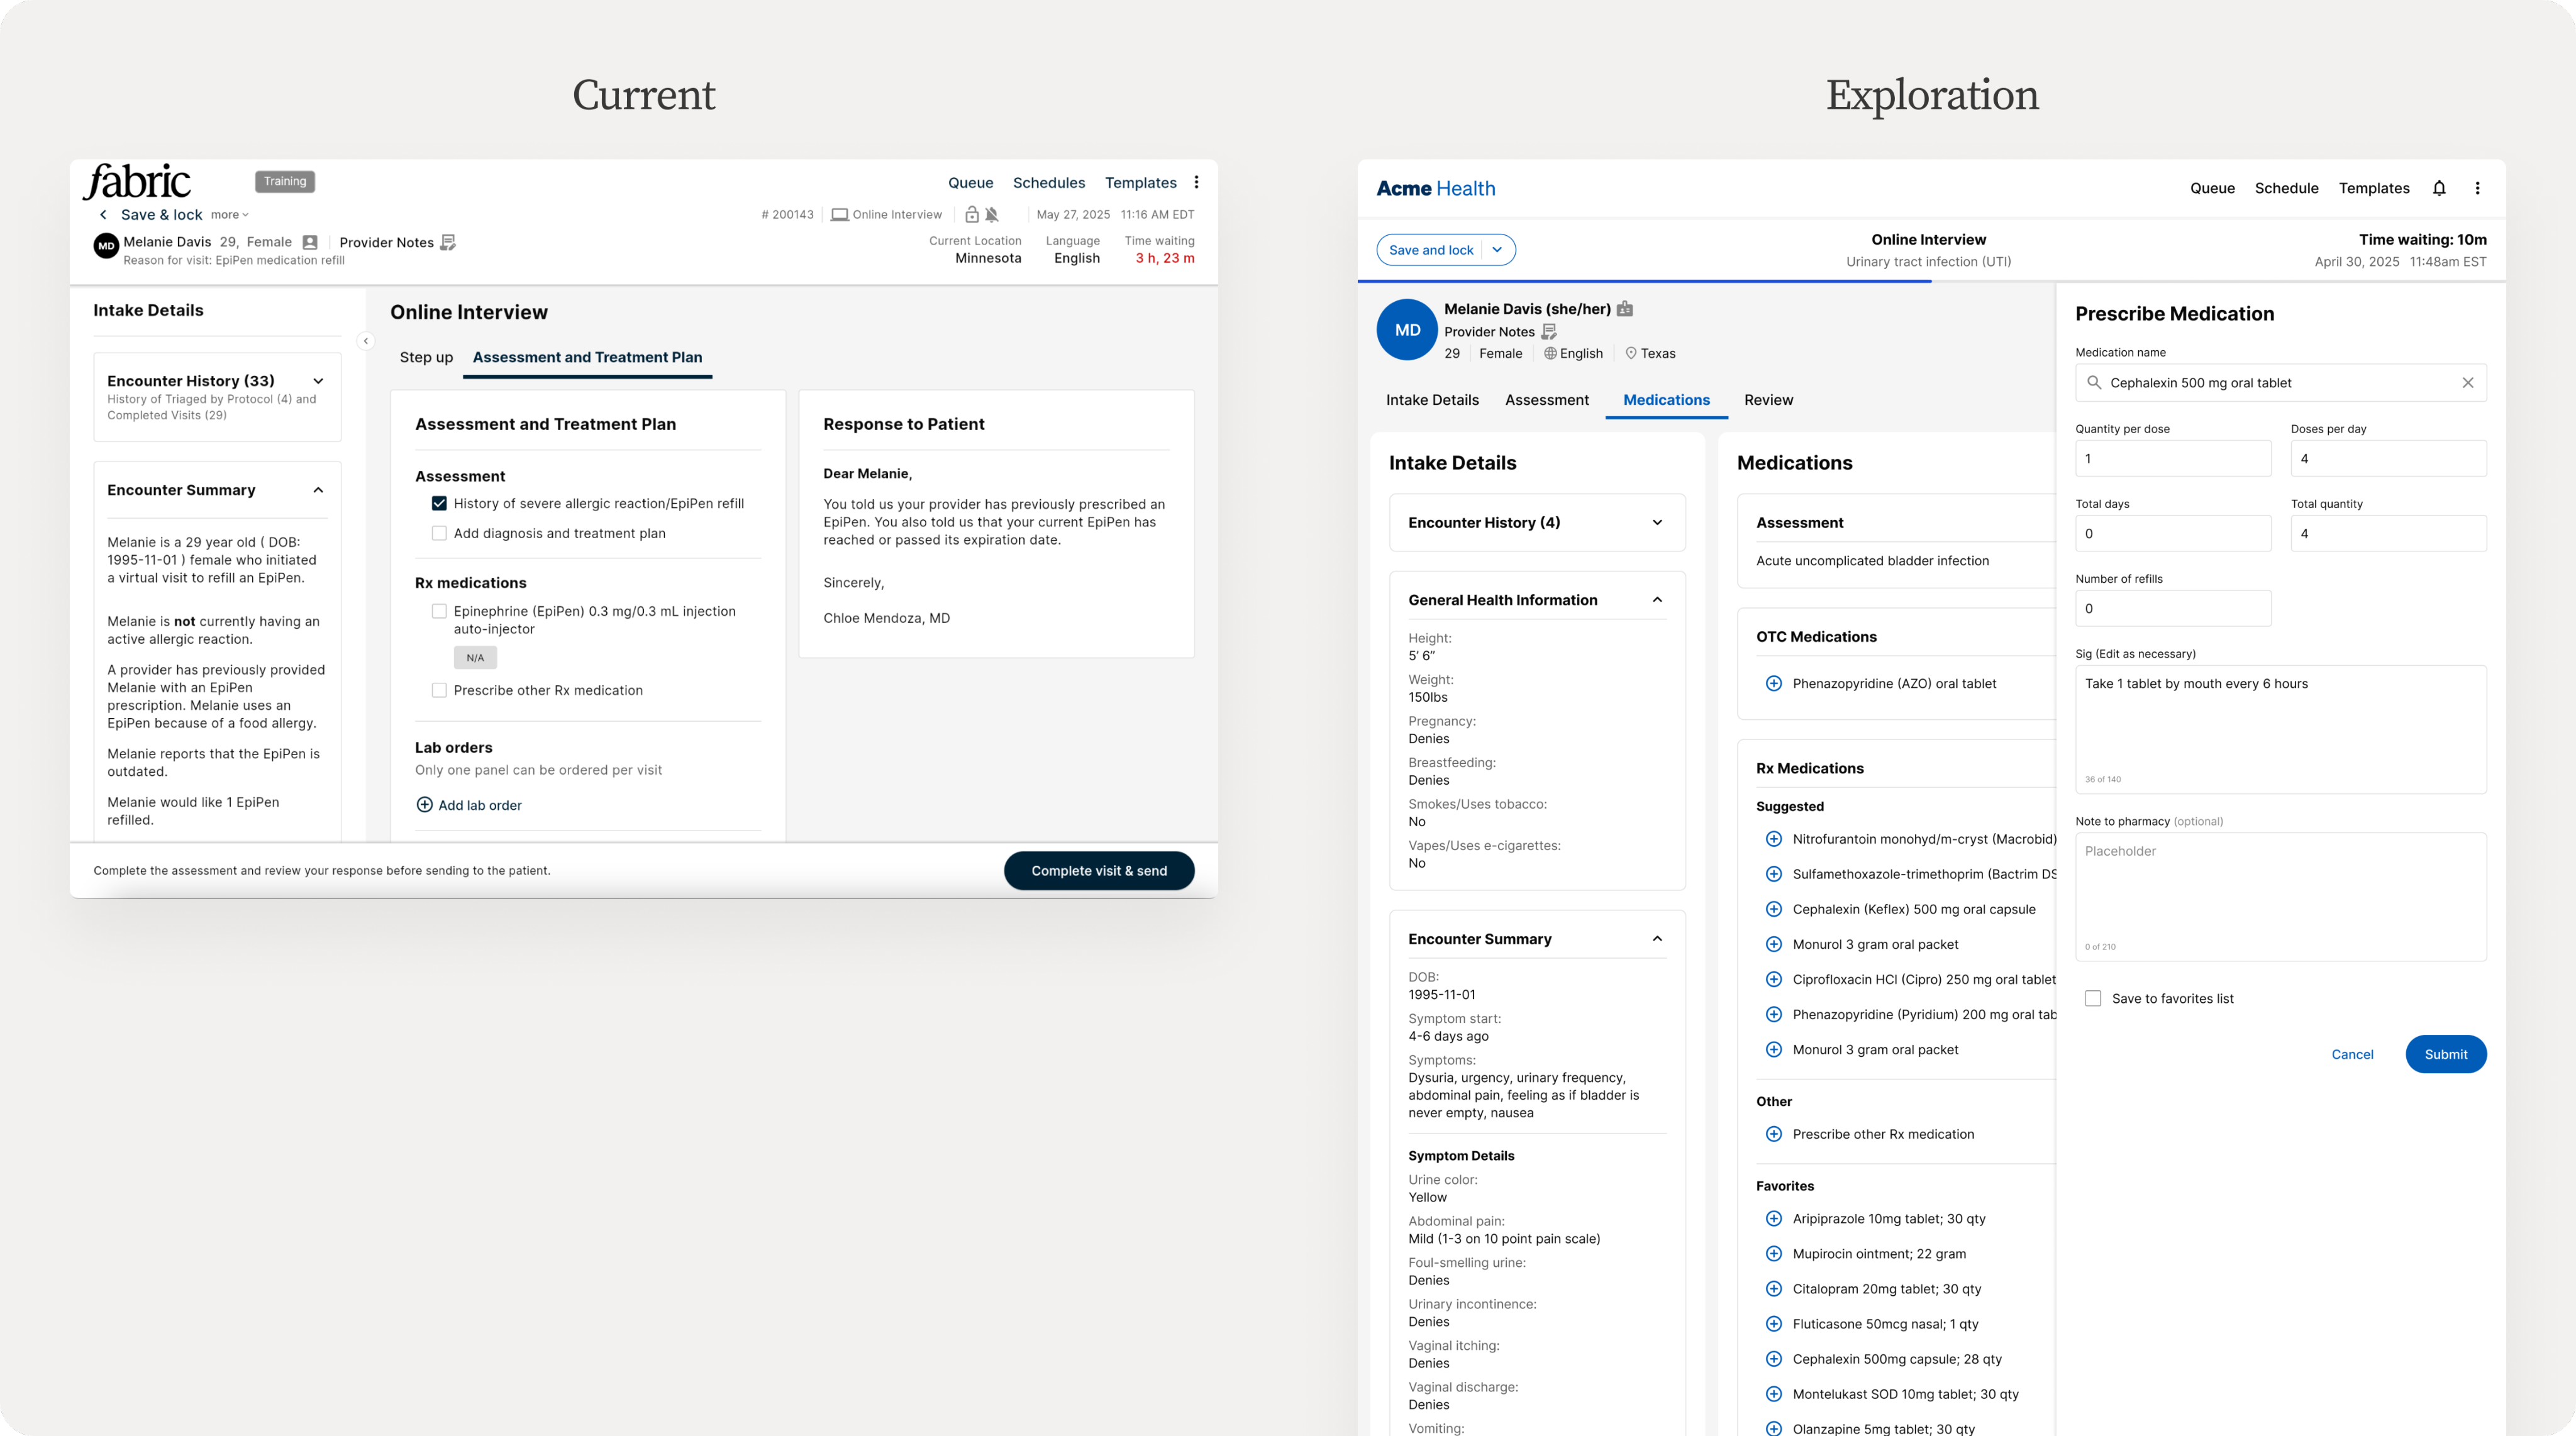
Task: Check the Epinephrine (EpiPen) 0.3 mg injection box
Action: point(439,611)
